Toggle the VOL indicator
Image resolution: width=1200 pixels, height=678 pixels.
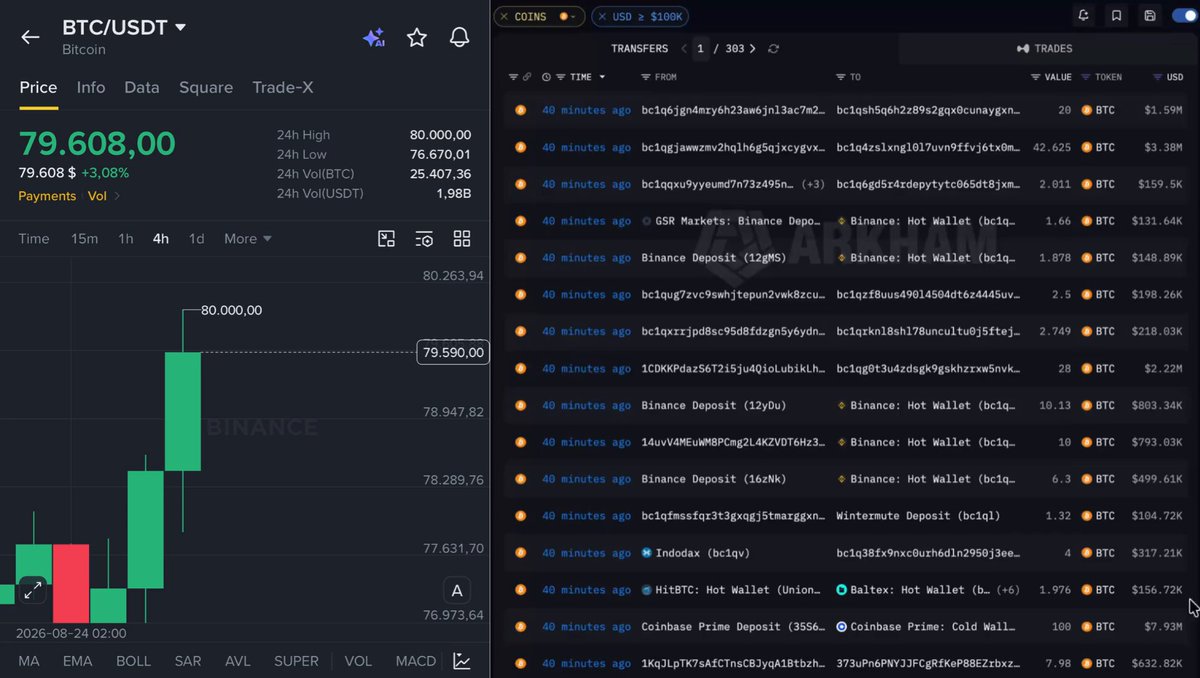[x=358, y=661]
